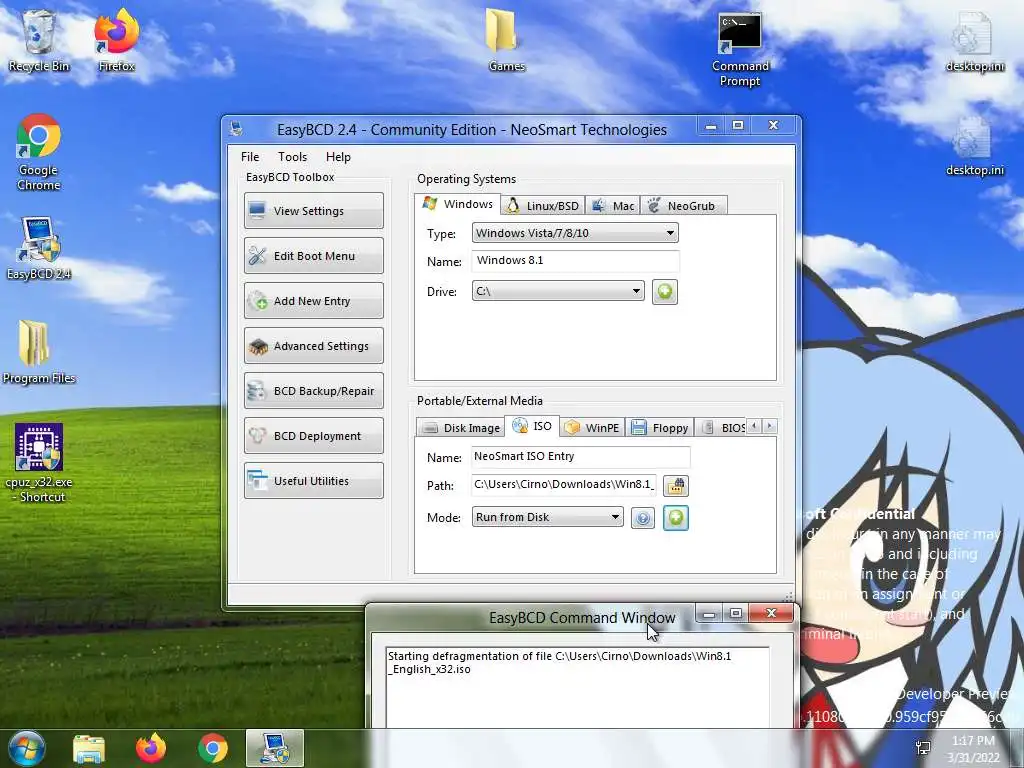Open the File menu
1024x768 pixels.
tap(249, 157)
